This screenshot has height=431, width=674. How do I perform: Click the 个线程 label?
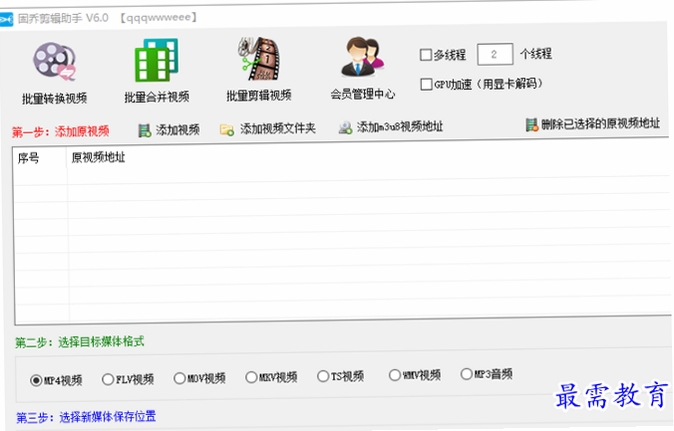click(536, 54)
